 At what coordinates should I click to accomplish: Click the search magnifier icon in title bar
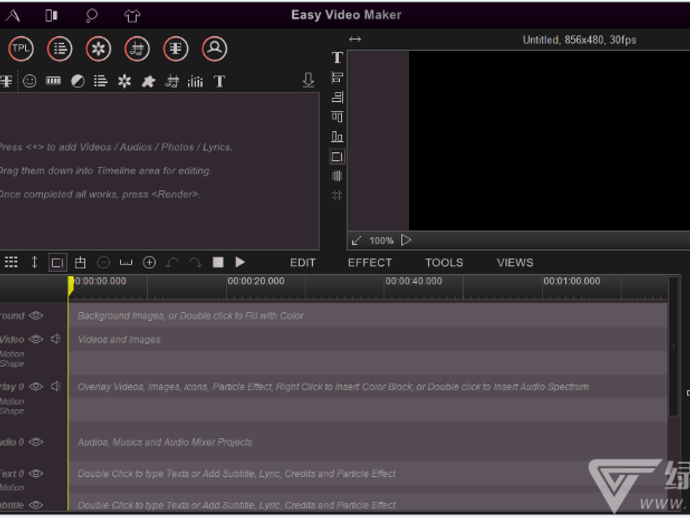pyautogui.click(x=91, y=15)
